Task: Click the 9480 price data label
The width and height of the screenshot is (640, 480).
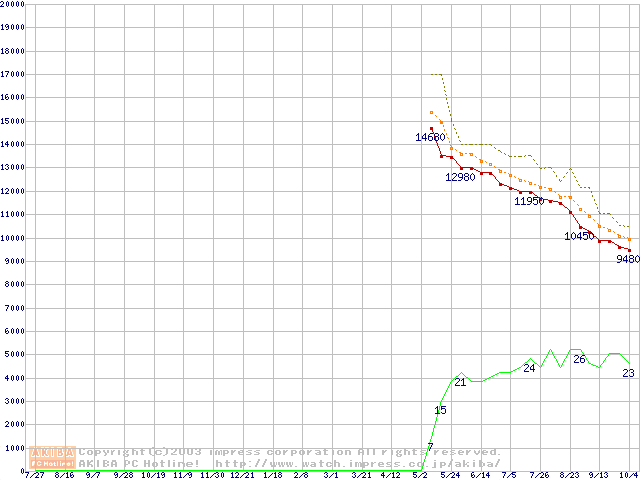Action: click(628, 259)
